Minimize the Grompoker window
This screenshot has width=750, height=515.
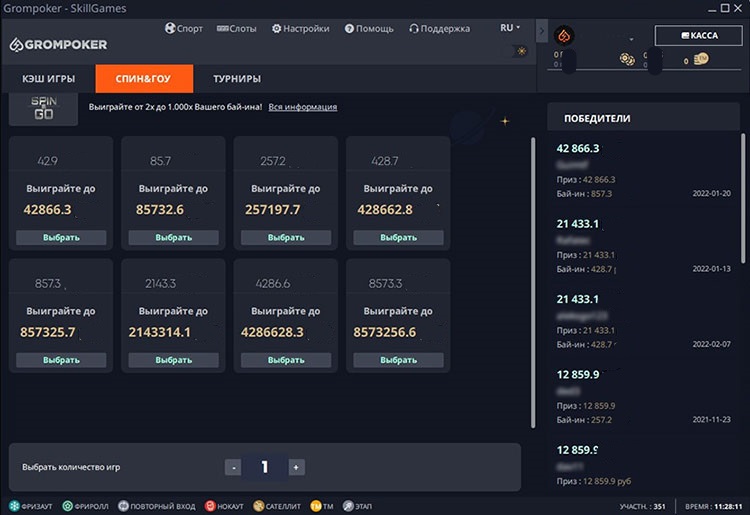712,9
